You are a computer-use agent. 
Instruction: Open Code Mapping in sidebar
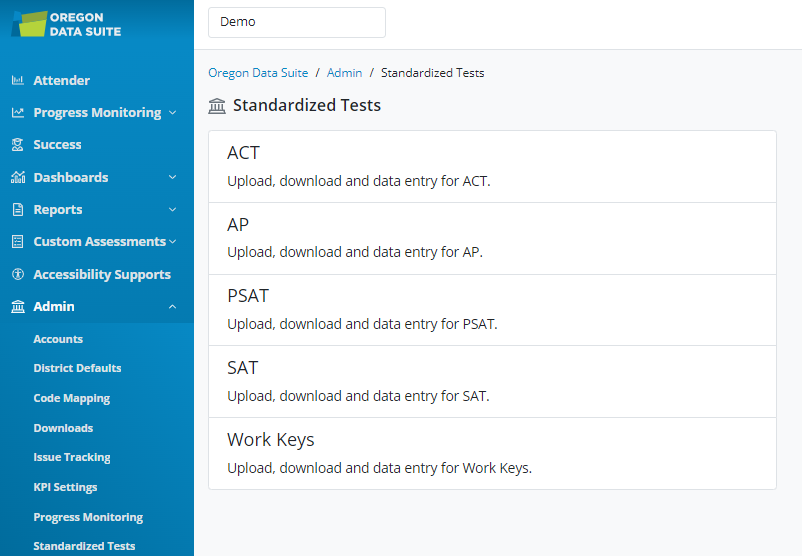[71, 398]
